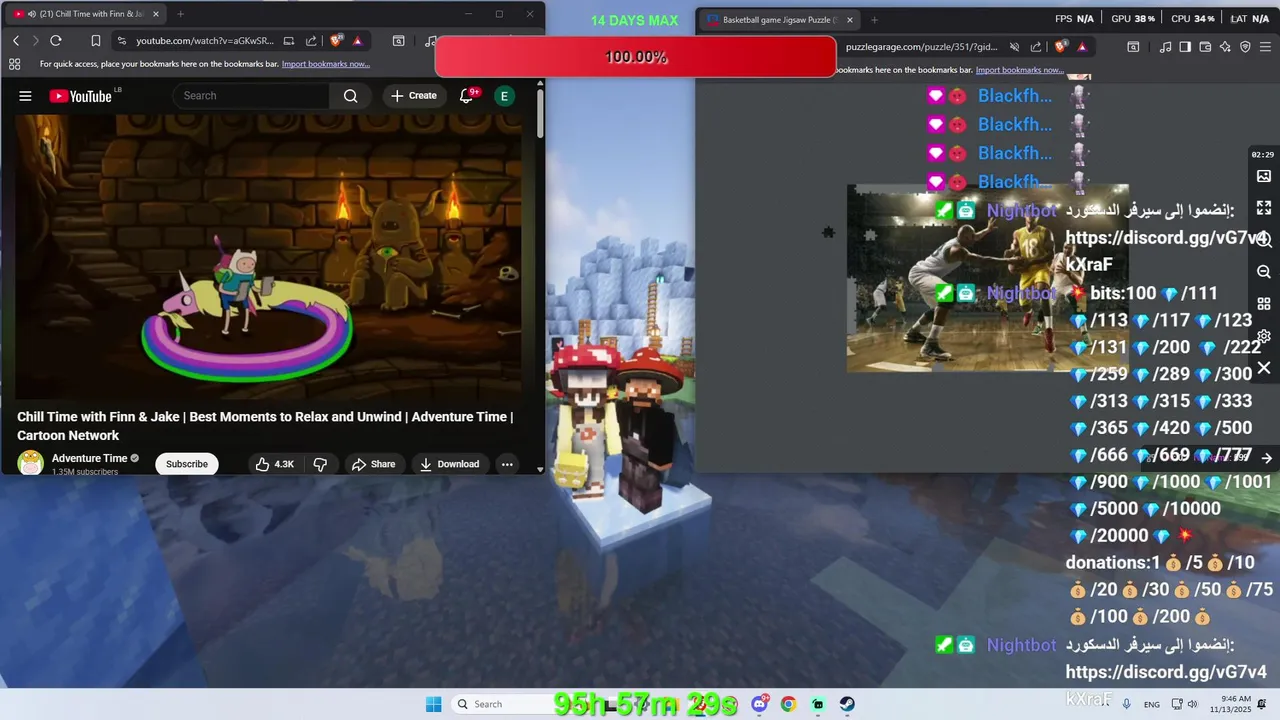This screenshot has width=1280, height=720.
Task: Go to YouTube home via logo
Action: [x=80, y=96]
